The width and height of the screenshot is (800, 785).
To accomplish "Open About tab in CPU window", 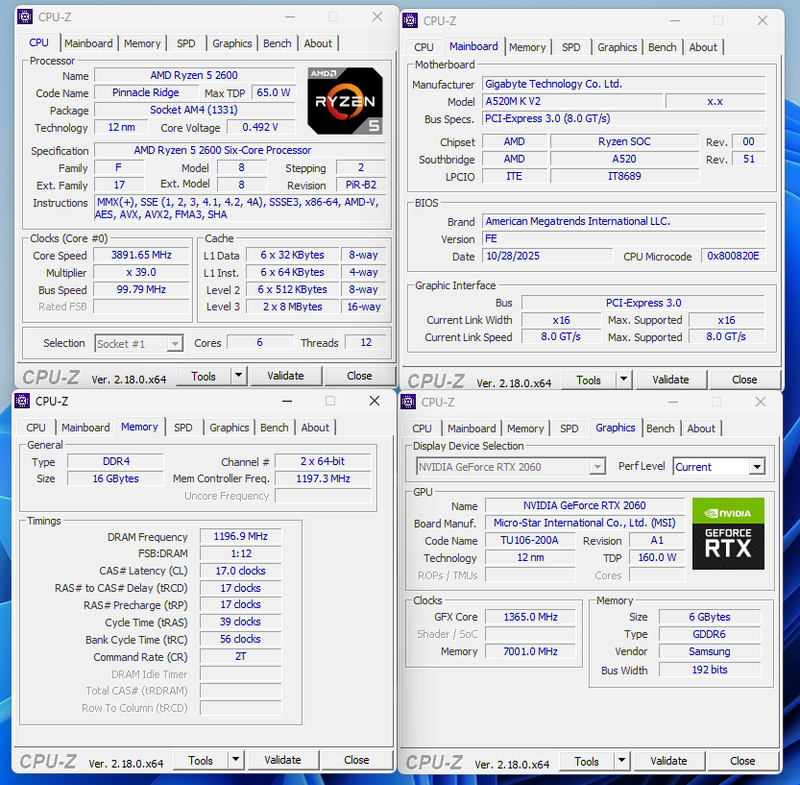I will 318,43.
